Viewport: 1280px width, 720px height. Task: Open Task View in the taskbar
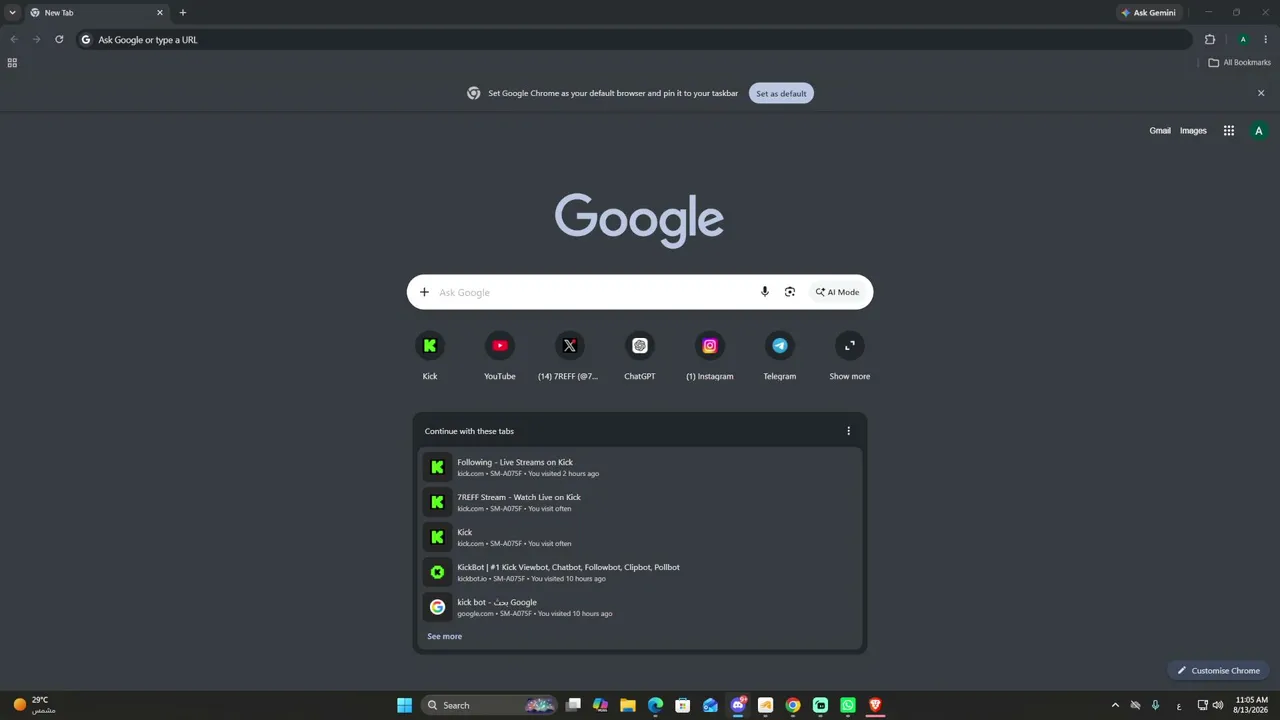point(573,705)
